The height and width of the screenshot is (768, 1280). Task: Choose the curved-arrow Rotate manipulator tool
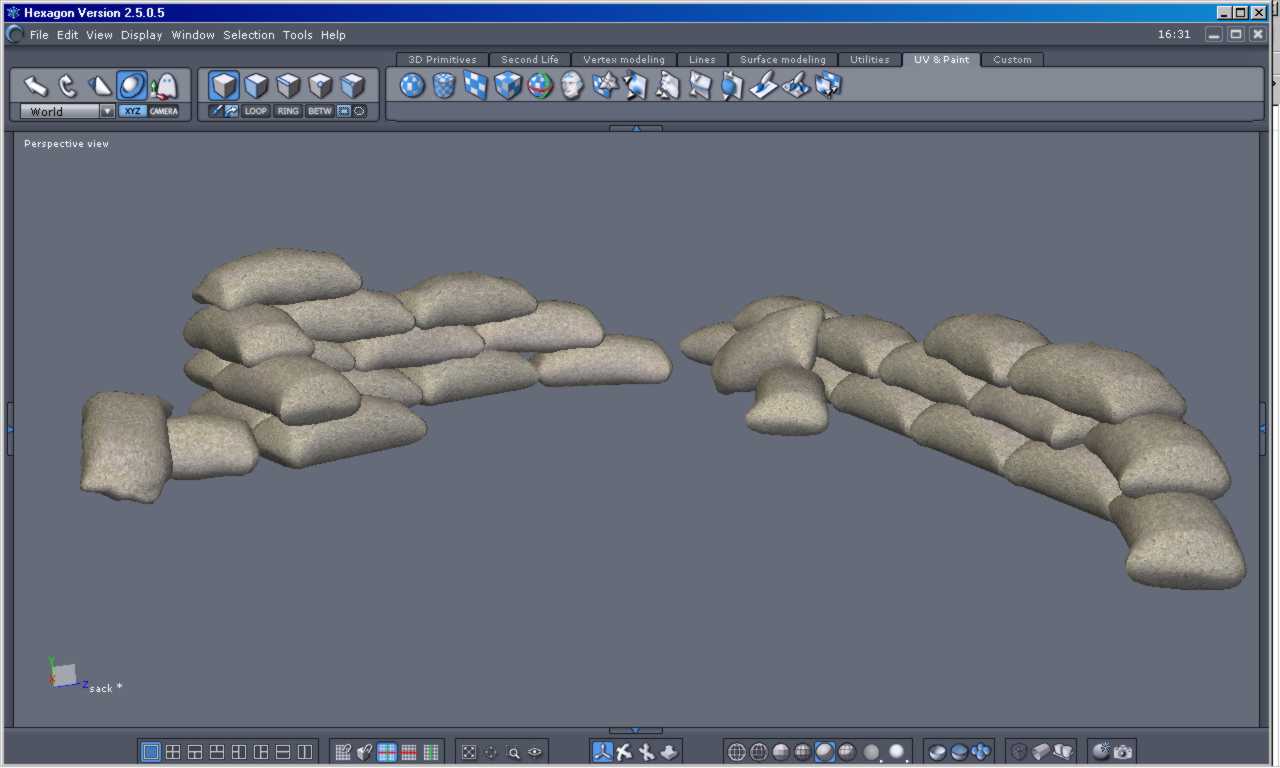[x=68, y=86]
